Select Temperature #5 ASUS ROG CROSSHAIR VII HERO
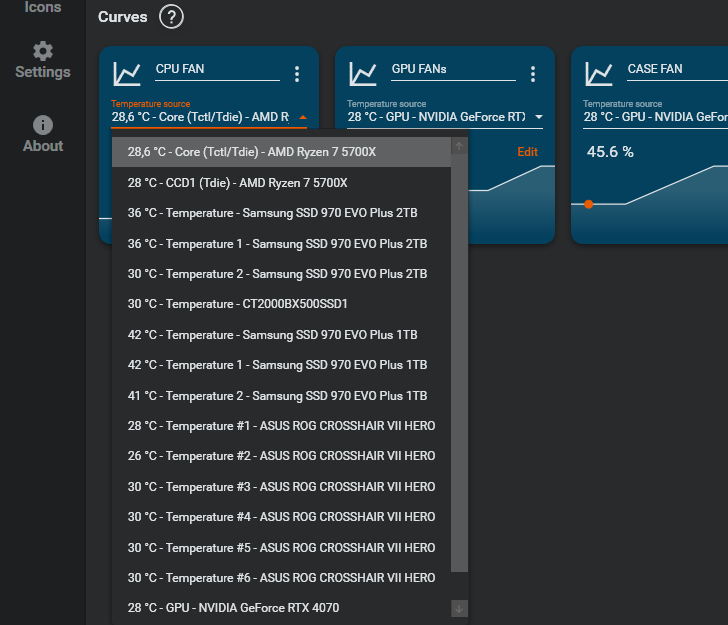 (x=281, y=547)
